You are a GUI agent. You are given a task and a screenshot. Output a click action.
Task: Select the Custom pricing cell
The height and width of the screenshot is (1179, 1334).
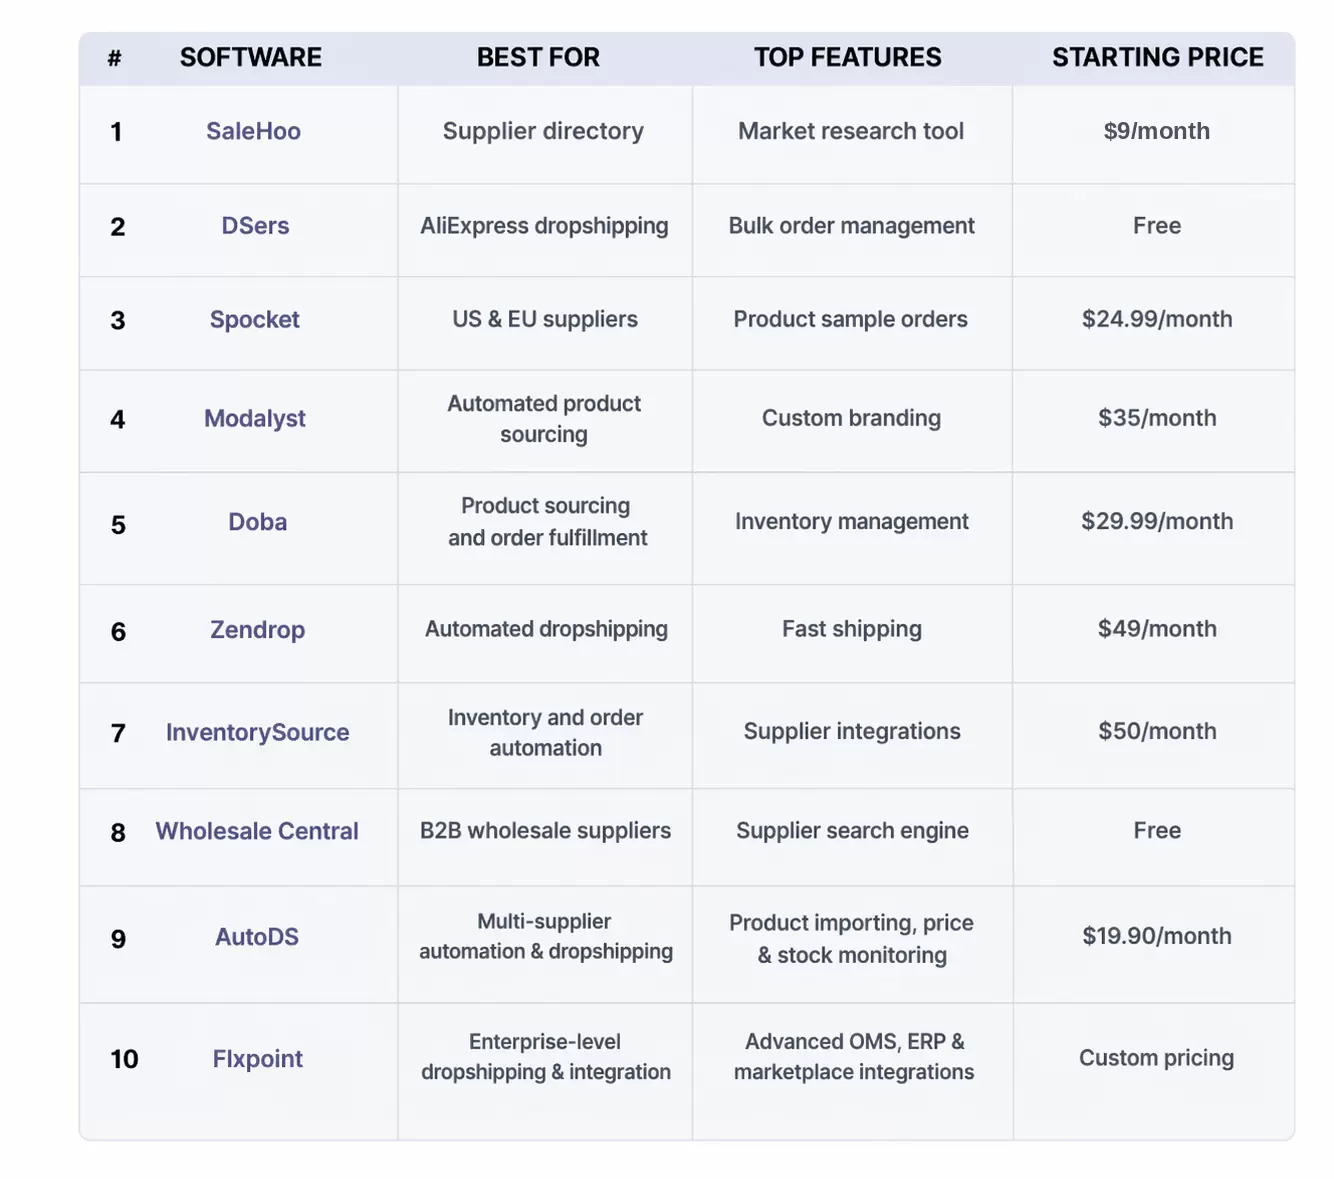1156,1058
